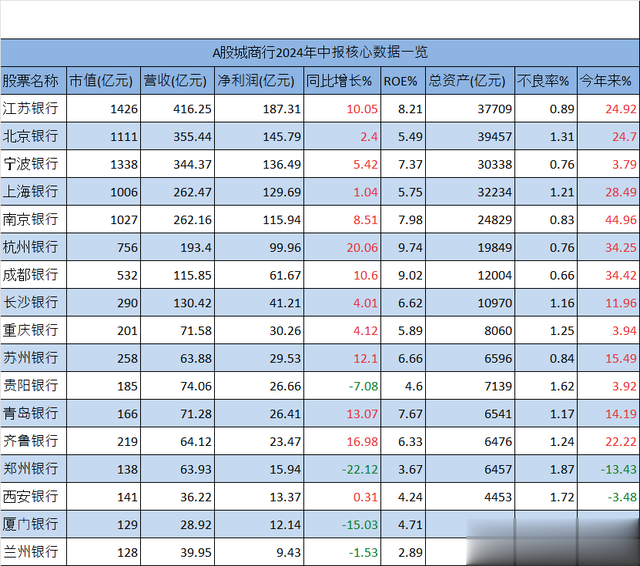The height and width of the screenshot is (566, 640).
Task: Click 苏州银行 year-to-date value 15.49
Action: (x=621, y=359)
